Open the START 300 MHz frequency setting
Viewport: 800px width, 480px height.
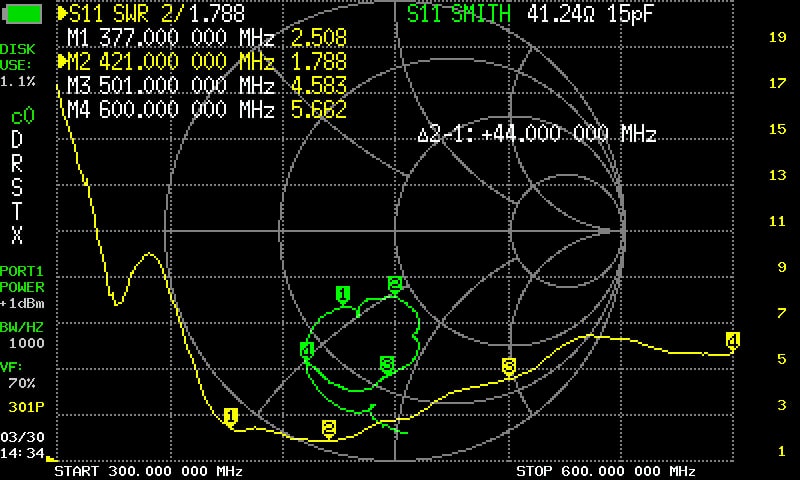(148, 471)
